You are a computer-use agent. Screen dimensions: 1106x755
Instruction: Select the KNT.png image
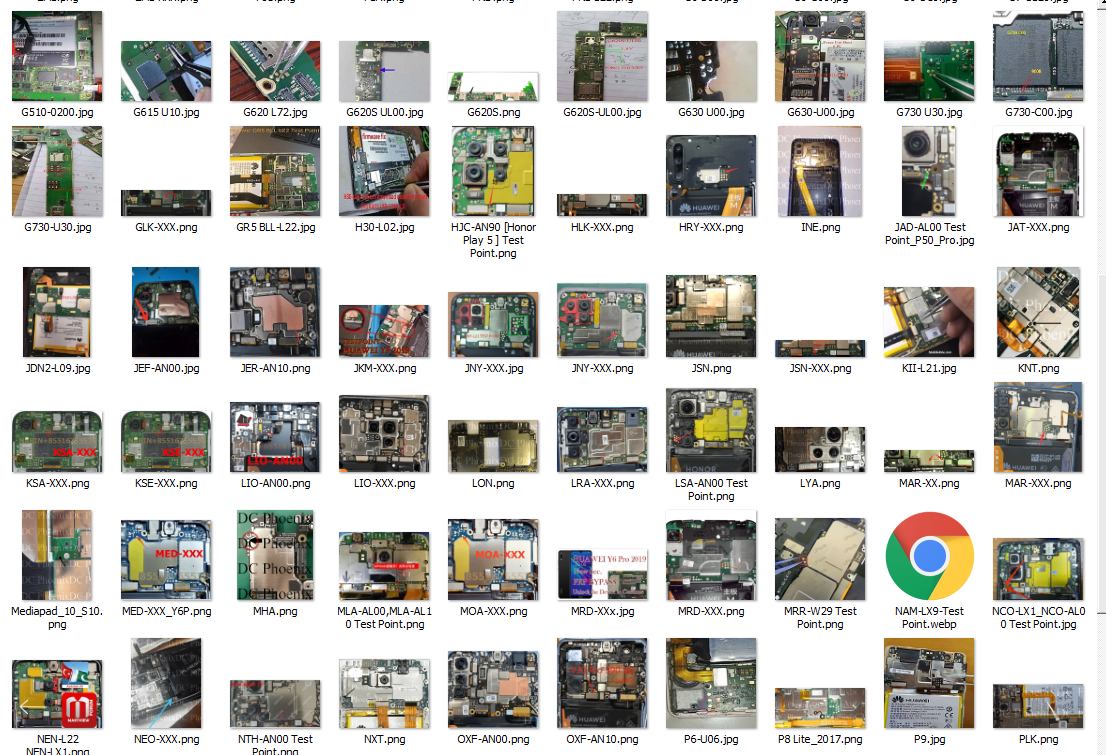coord(1038,312)
